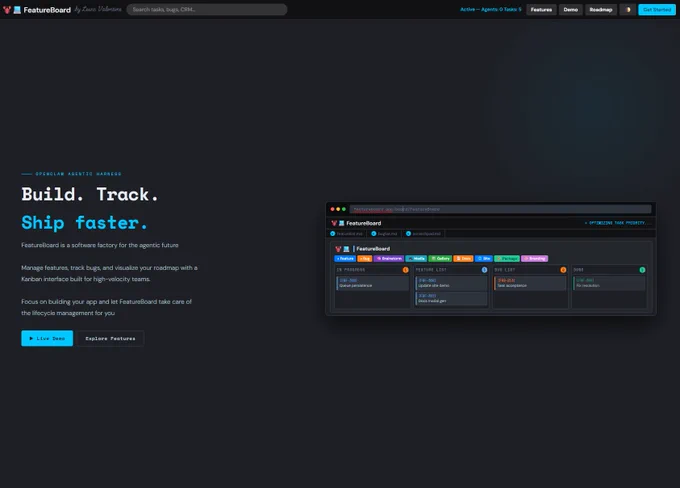This screenshot has width=680, height=488.
Task: Click the lobster logo in preview header
Action: [334, 223]
